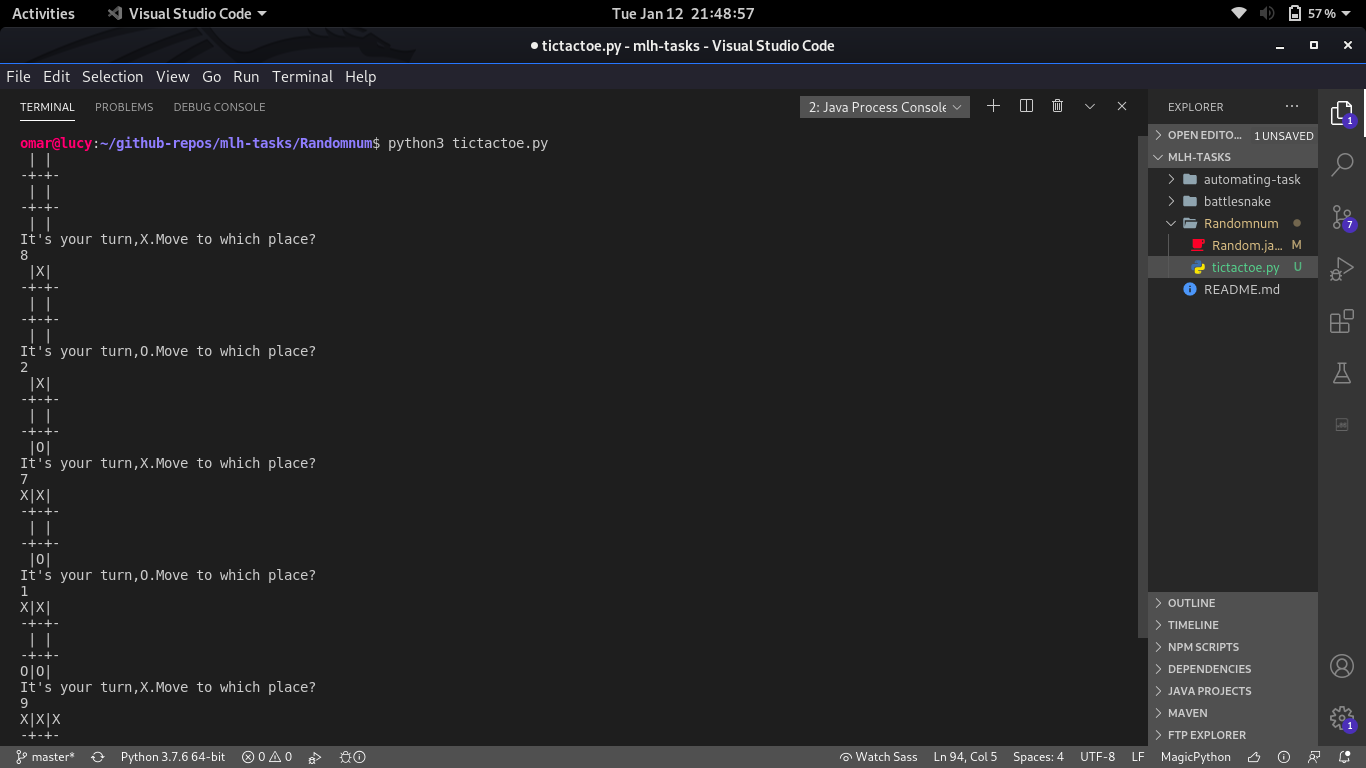This screenshot has width=1366, height=768.
Task: Open the File menu
Action: tap(18, 77)
